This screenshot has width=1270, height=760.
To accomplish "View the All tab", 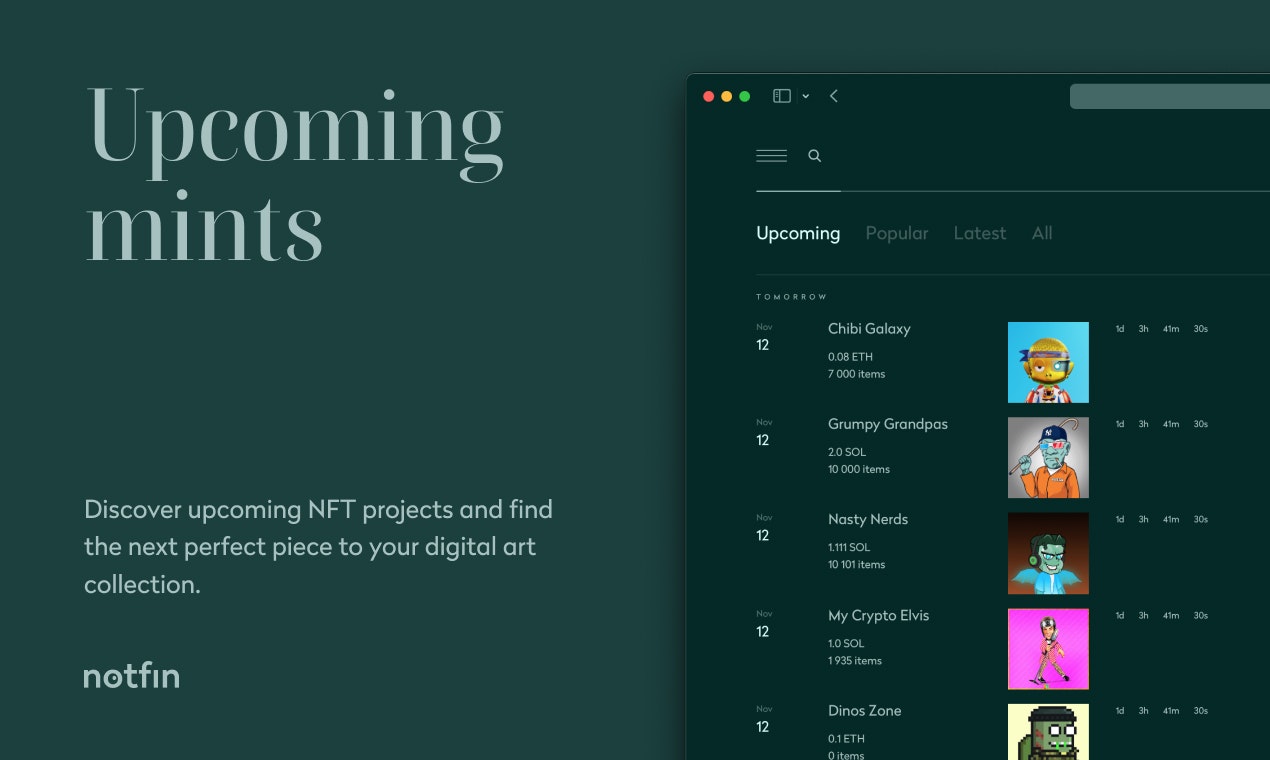I will pos(1041,233).
